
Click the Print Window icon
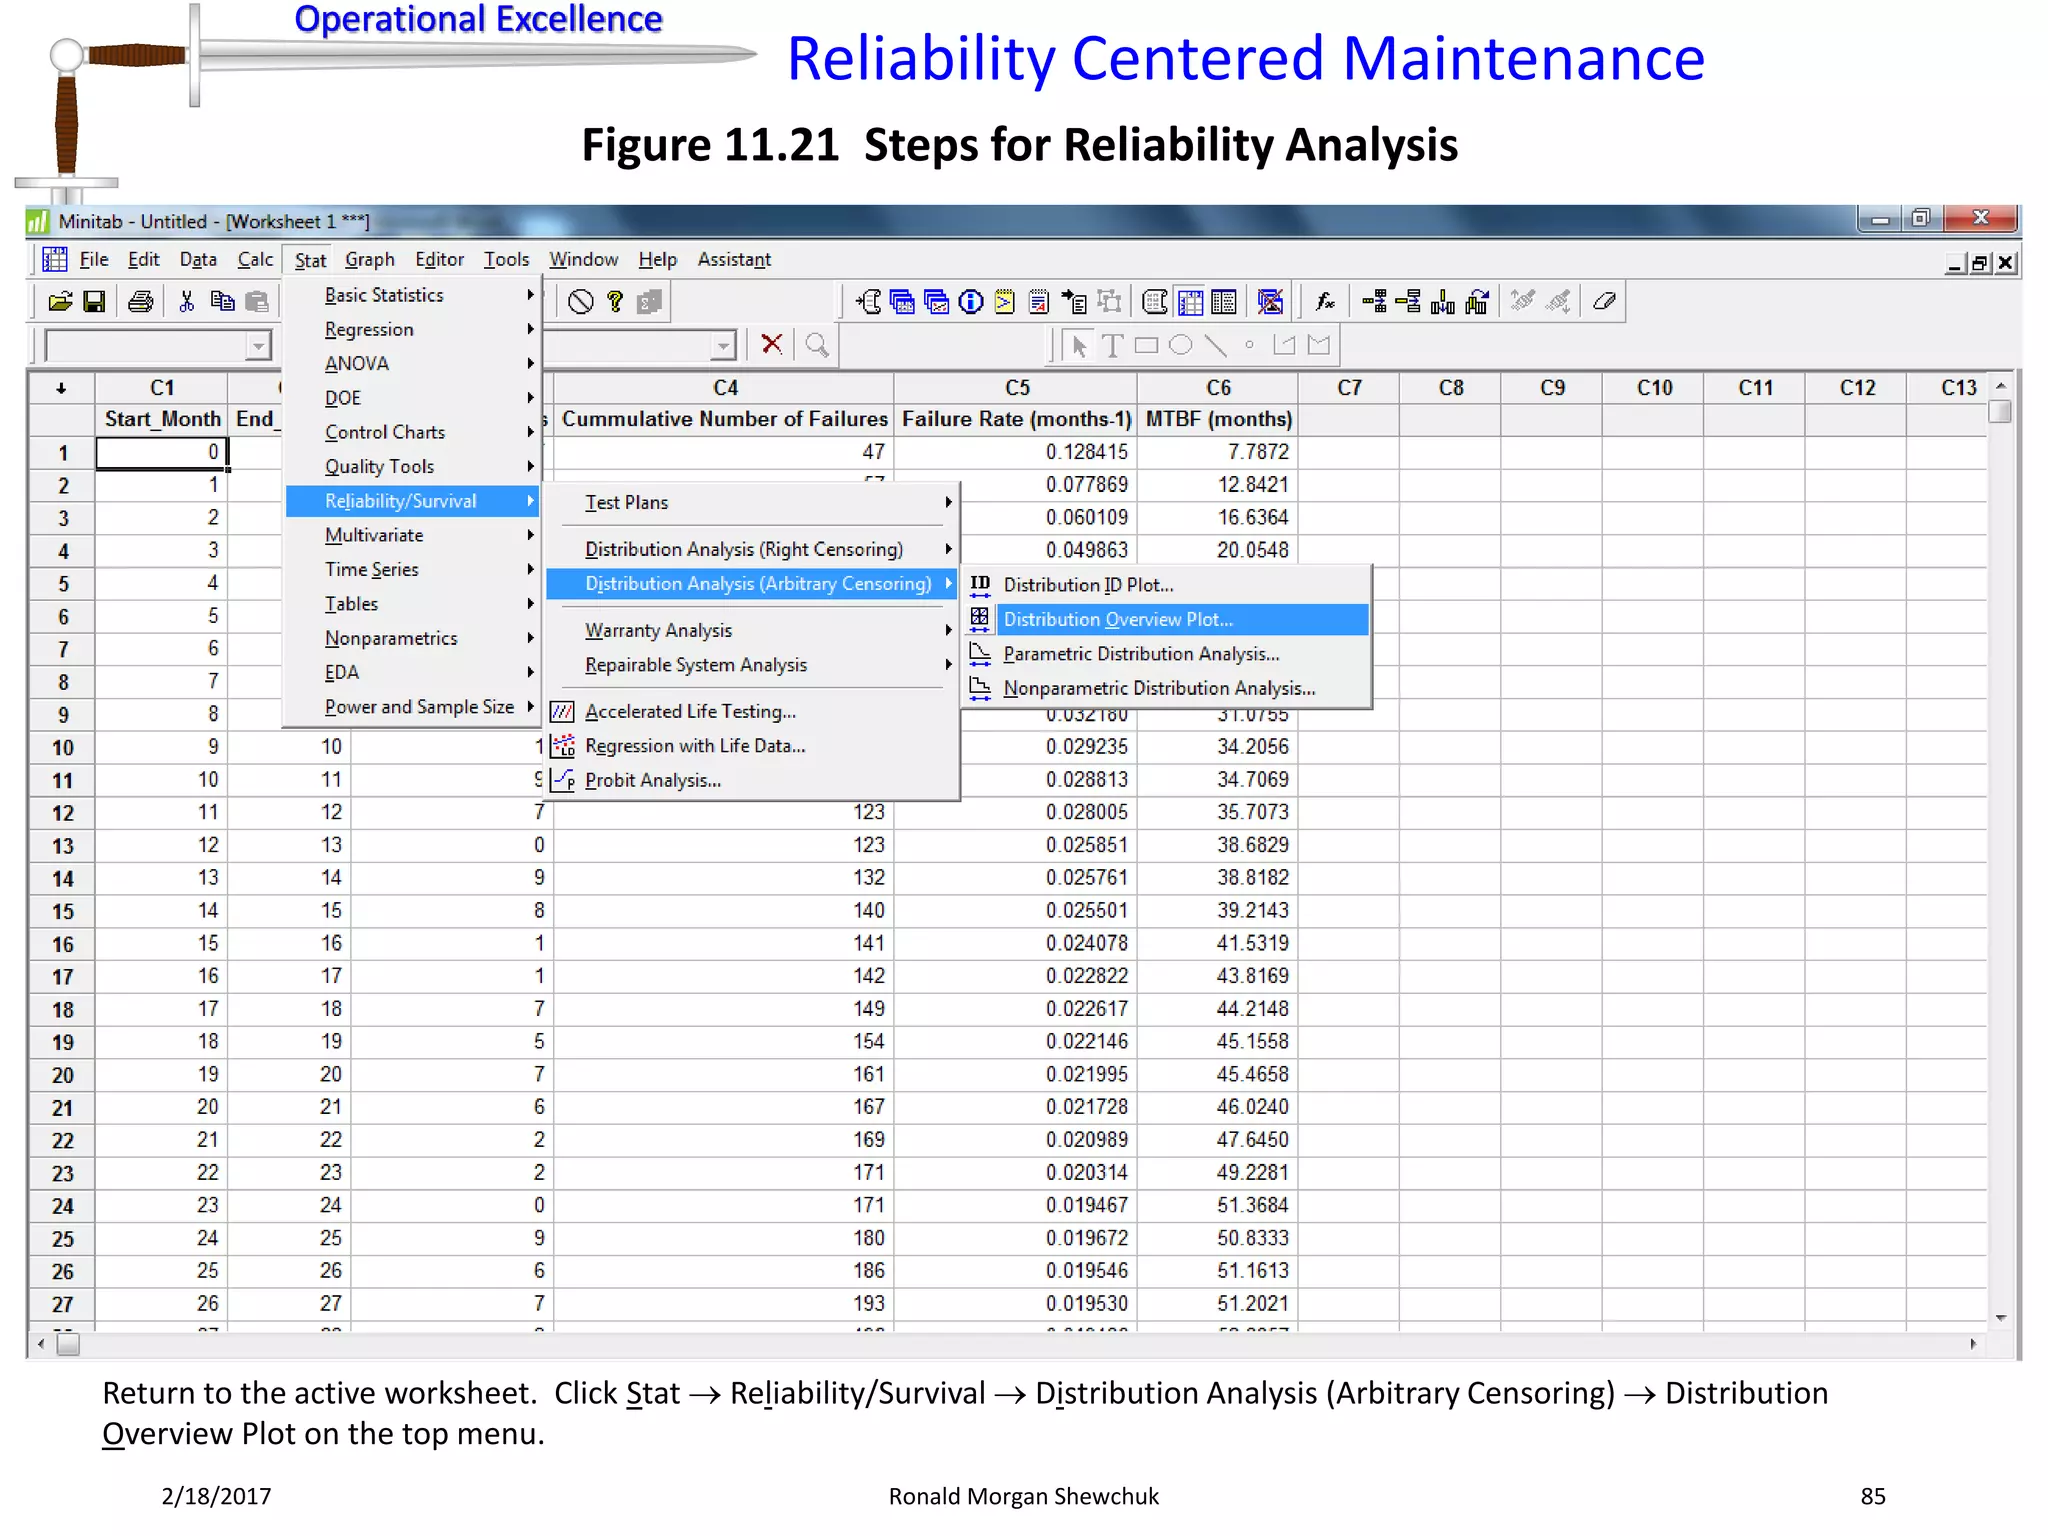[x=141, y=302]
